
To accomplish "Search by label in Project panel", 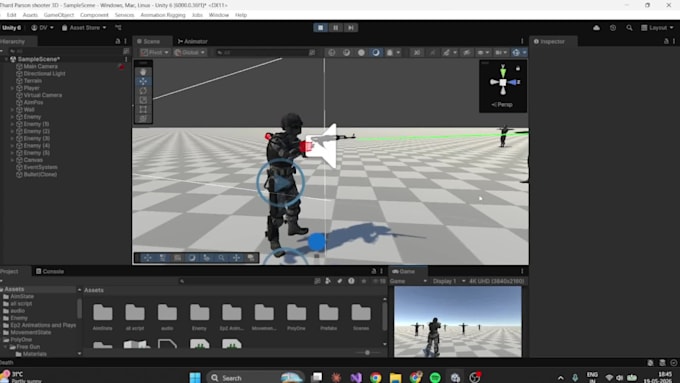I will [x=340, y=281].
